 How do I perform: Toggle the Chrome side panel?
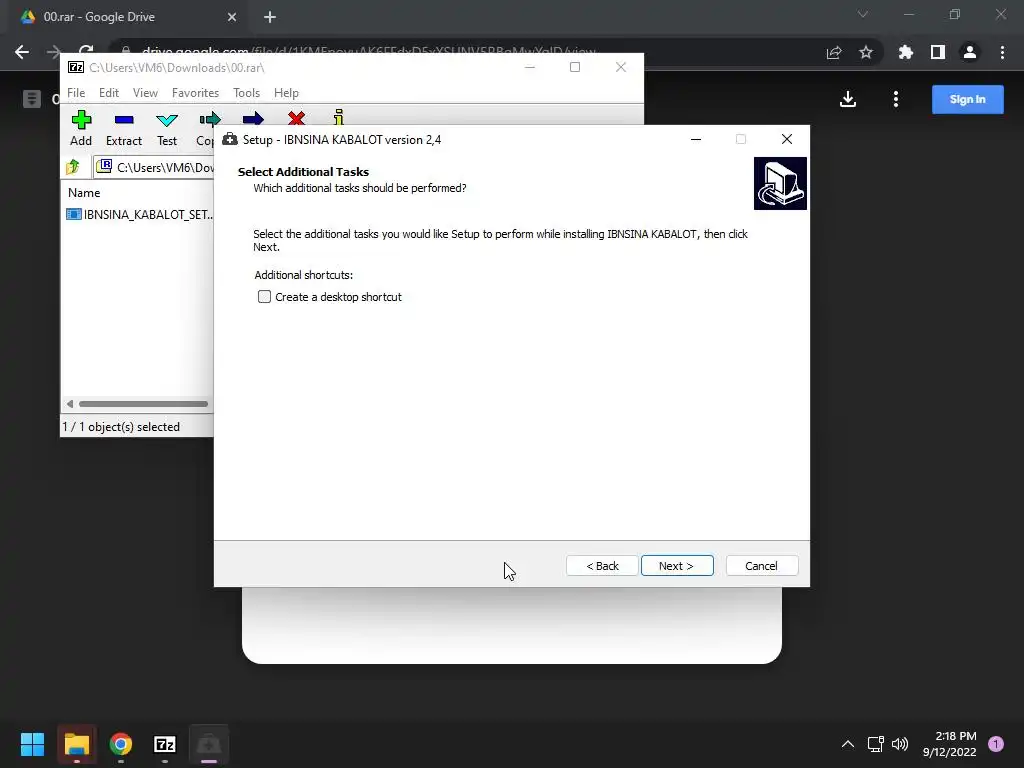(x=938, y=52)
